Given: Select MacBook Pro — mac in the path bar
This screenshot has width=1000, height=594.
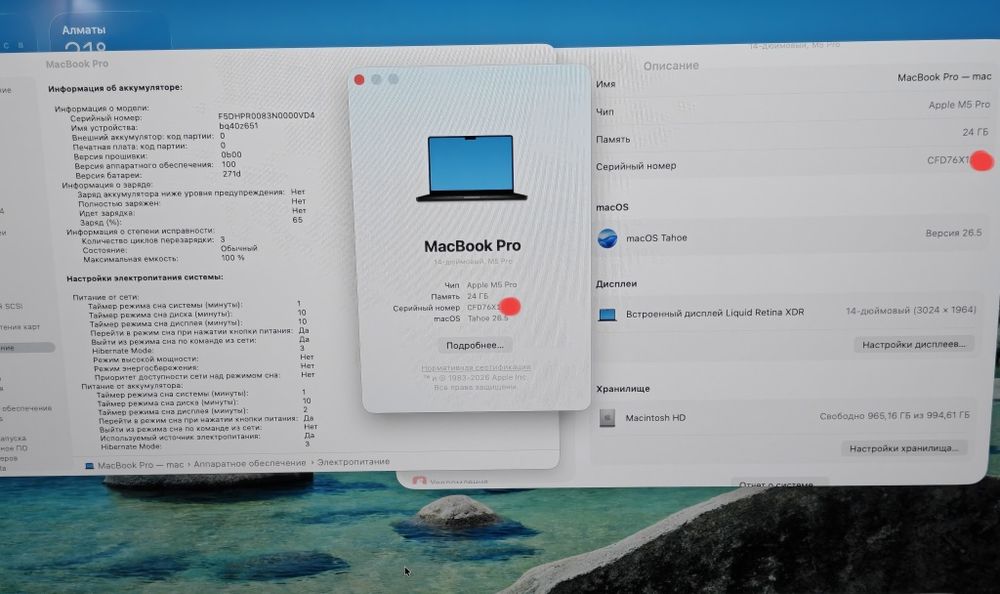Looking at the screenshot, I should tap(140, 465).
